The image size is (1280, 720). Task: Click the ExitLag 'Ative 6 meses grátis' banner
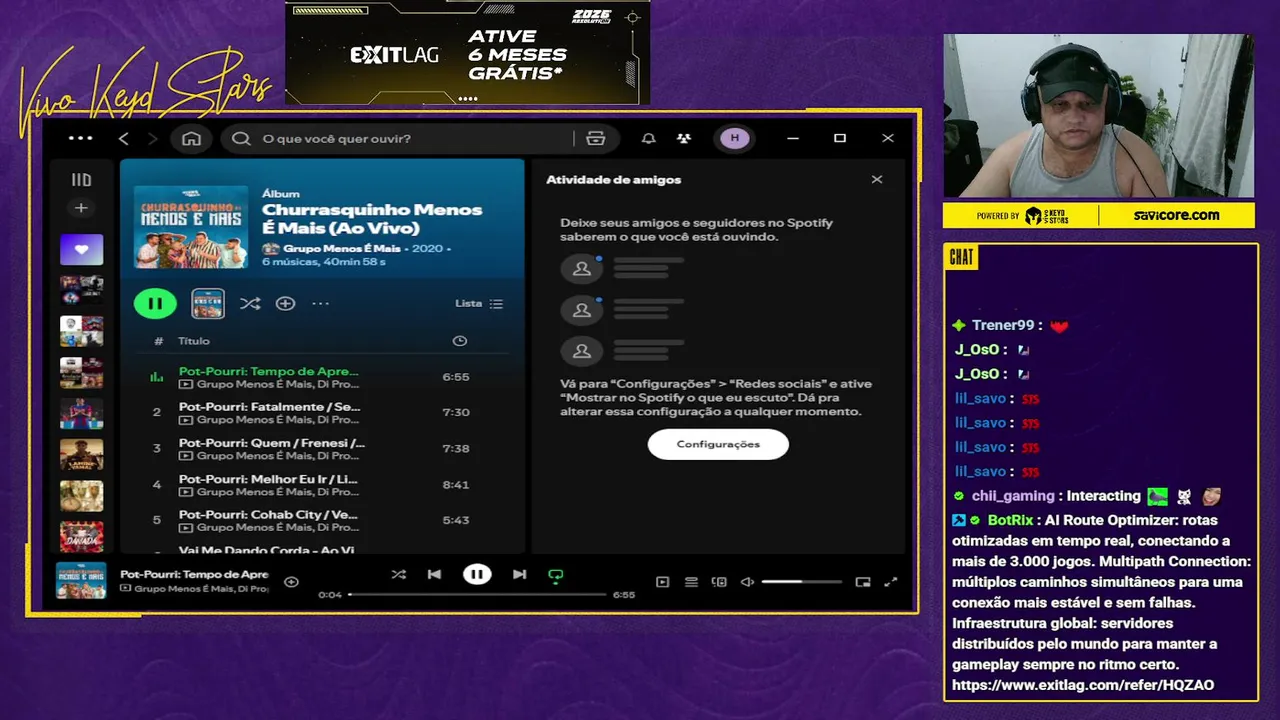[x=467, y=52]
